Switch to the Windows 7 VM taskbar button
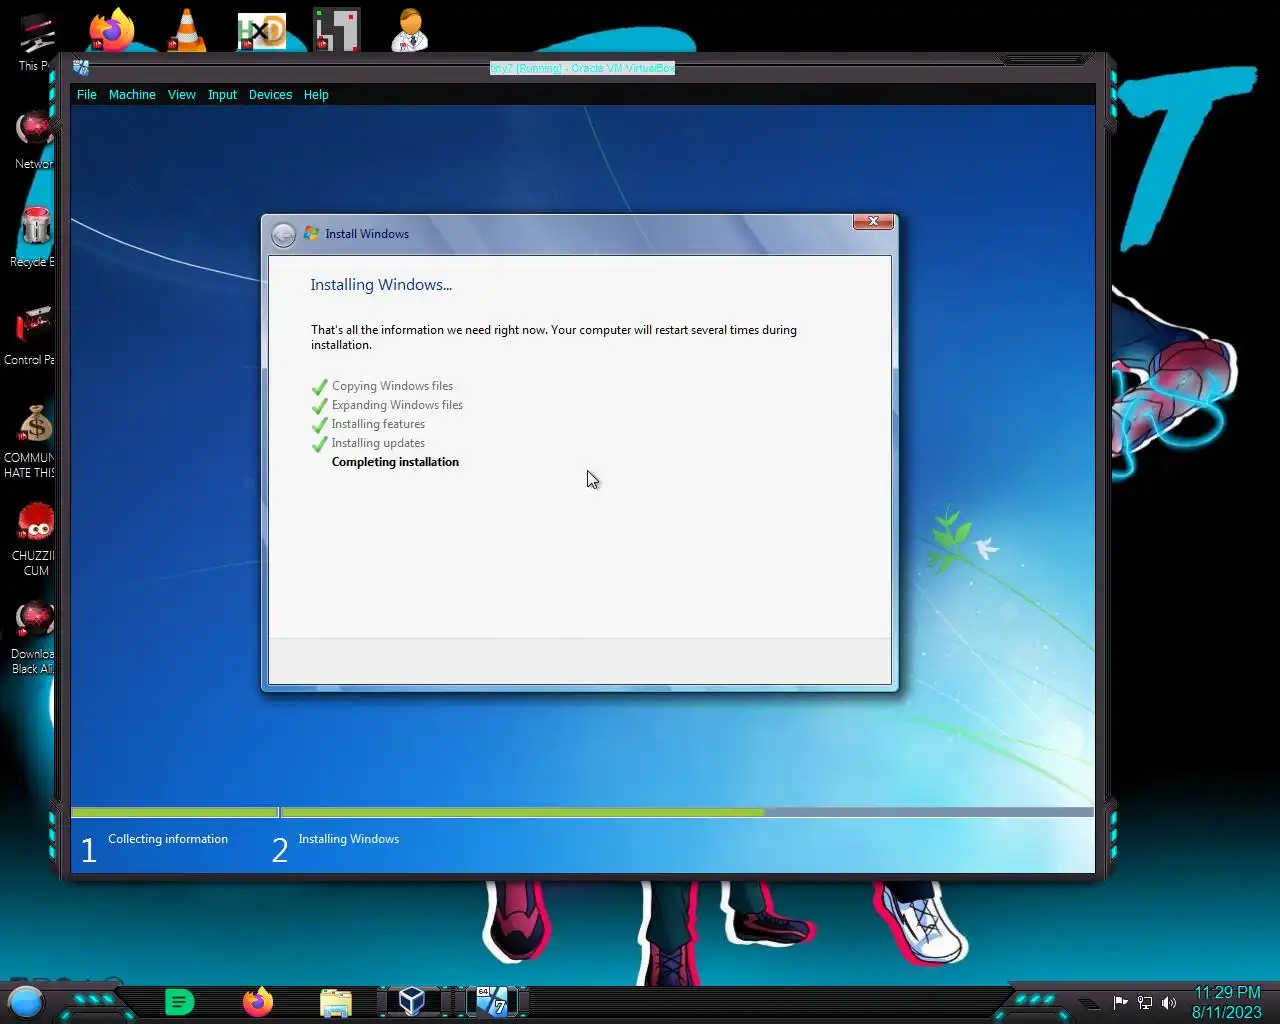Screen dimensions: 1280x1024 [x=491, y=1001]
